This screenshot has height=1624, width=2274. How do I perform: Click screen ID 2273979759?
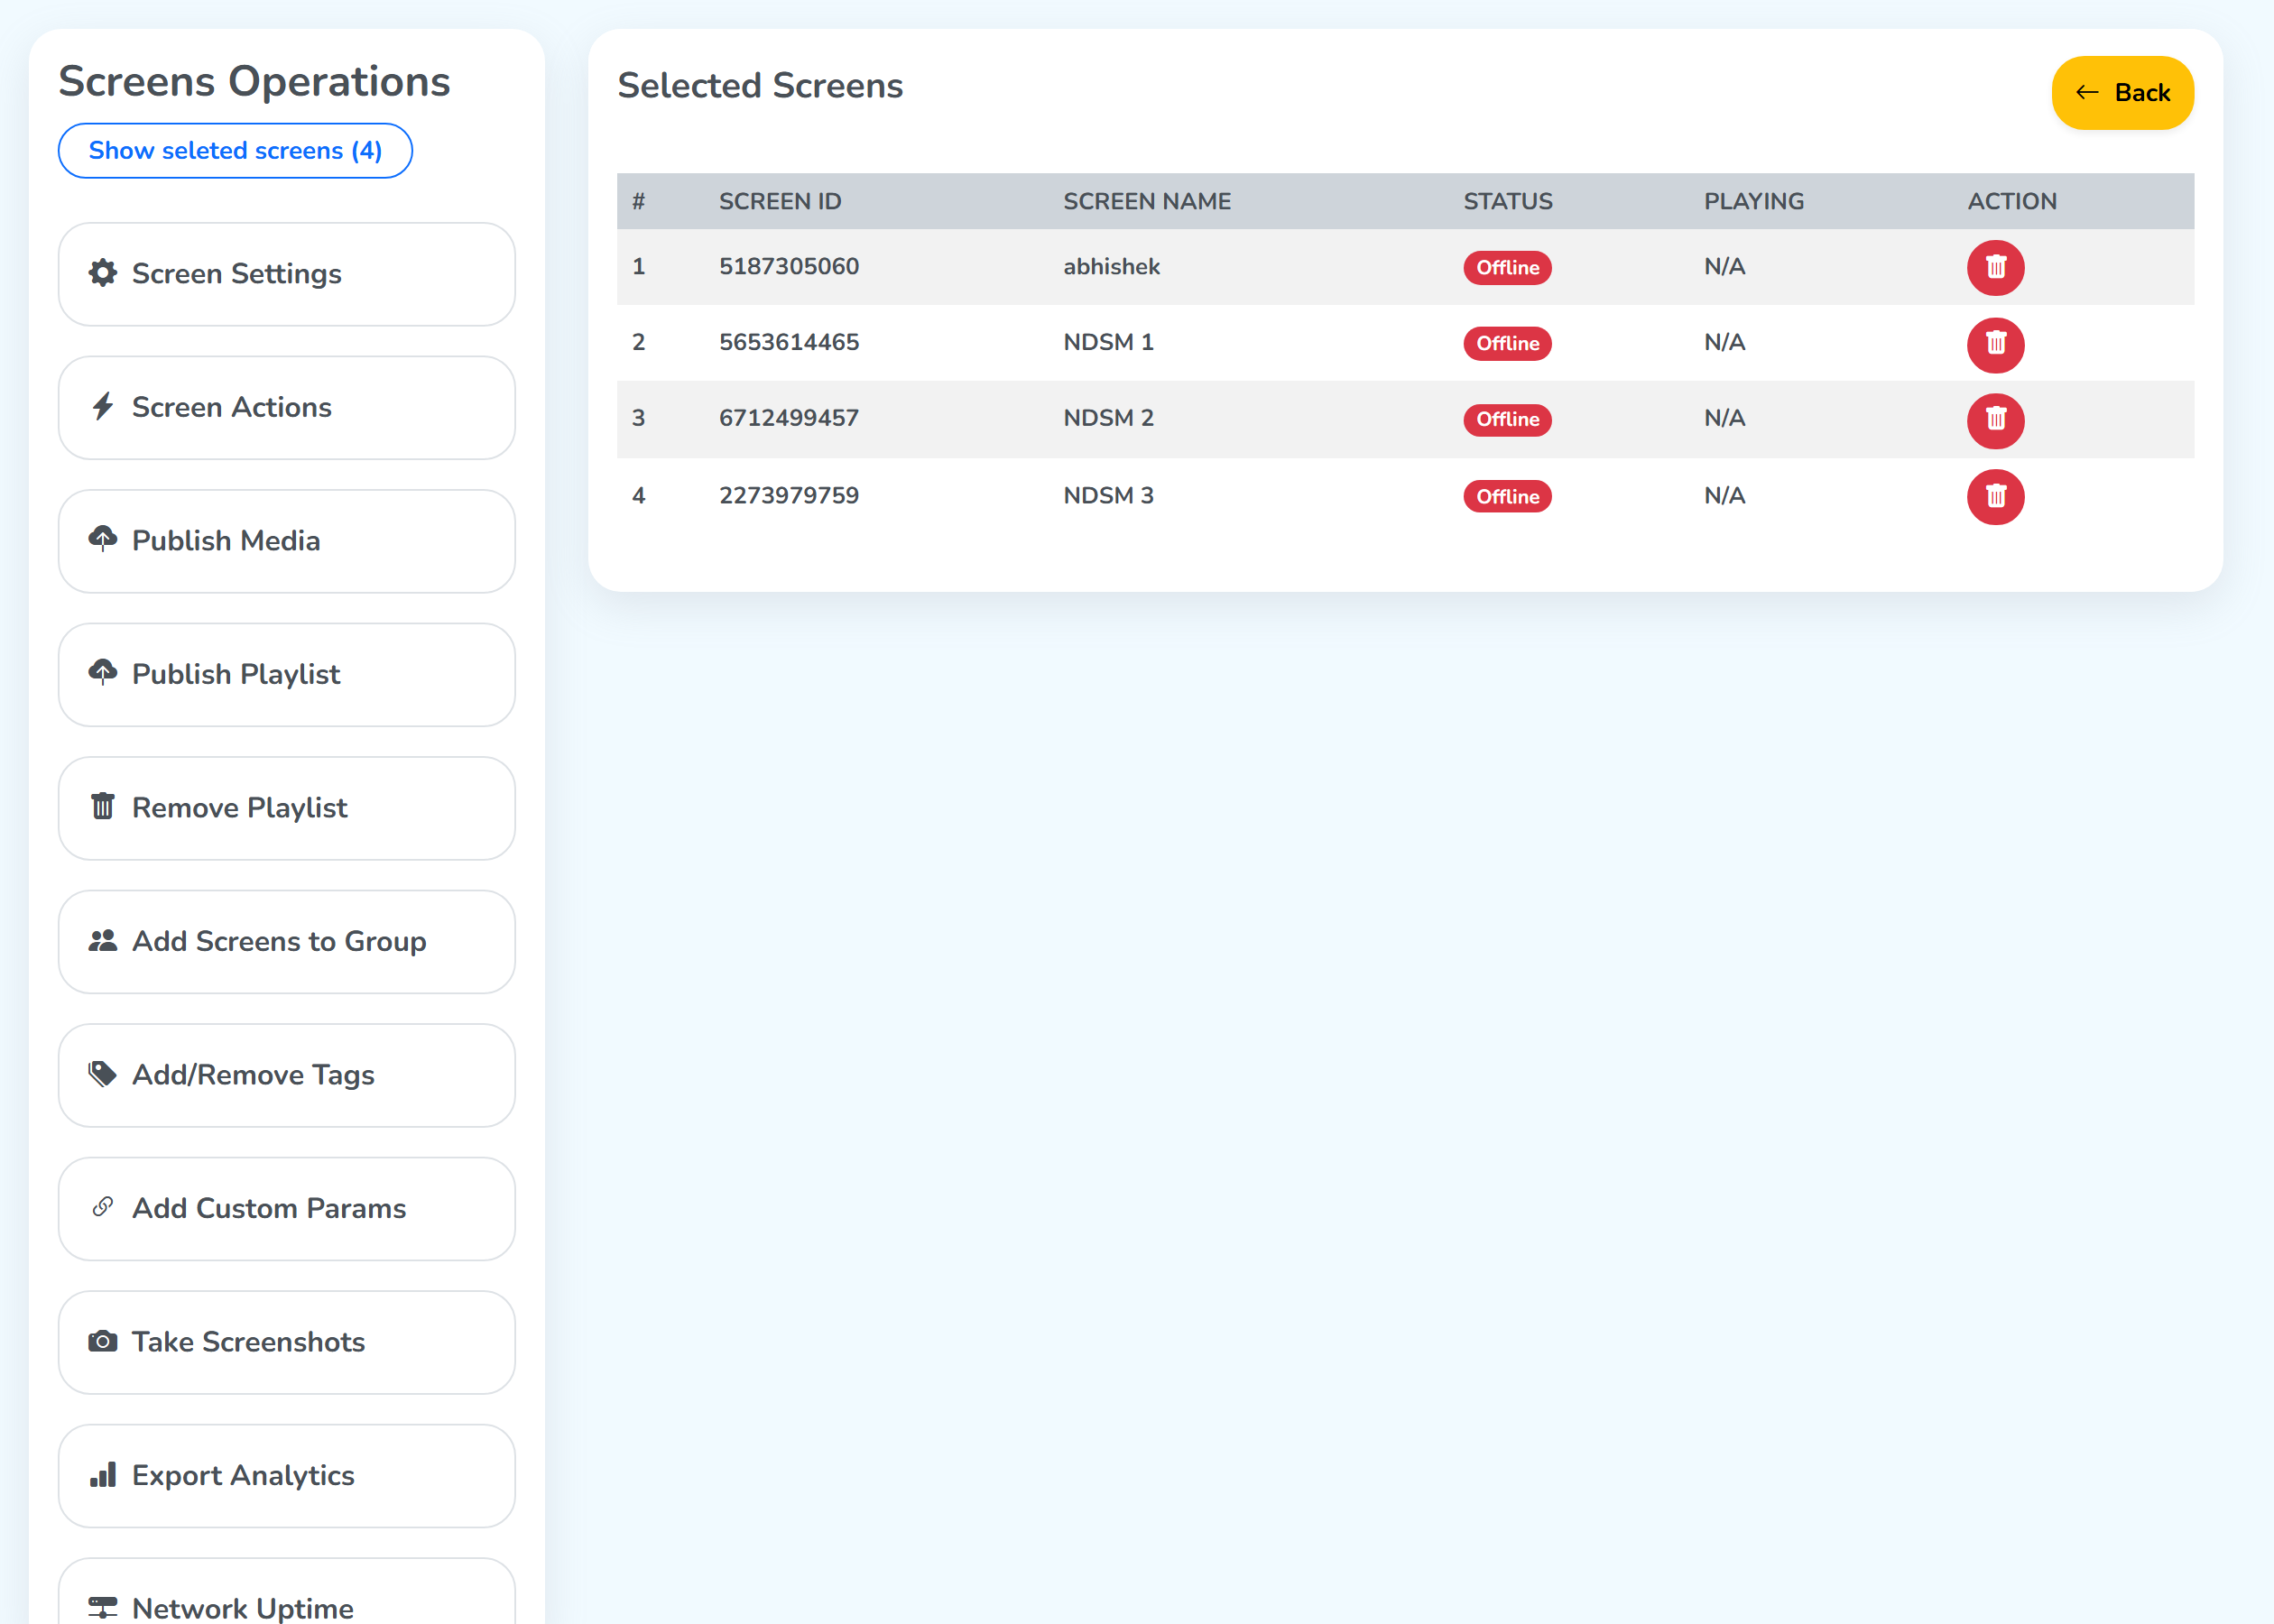click(x=789, y=495)
